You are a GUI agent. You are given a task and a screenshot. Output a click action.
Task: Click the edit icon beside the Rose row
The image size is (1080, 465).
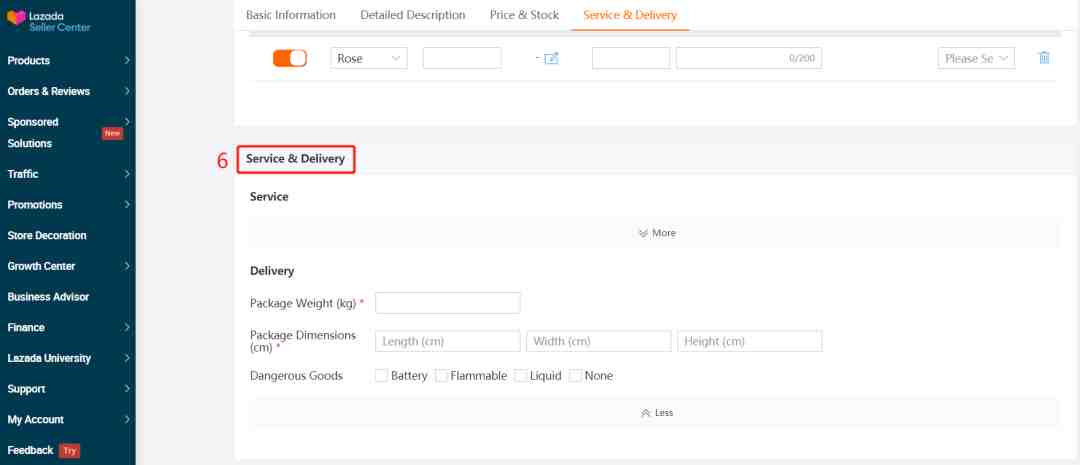click(551, 59)
